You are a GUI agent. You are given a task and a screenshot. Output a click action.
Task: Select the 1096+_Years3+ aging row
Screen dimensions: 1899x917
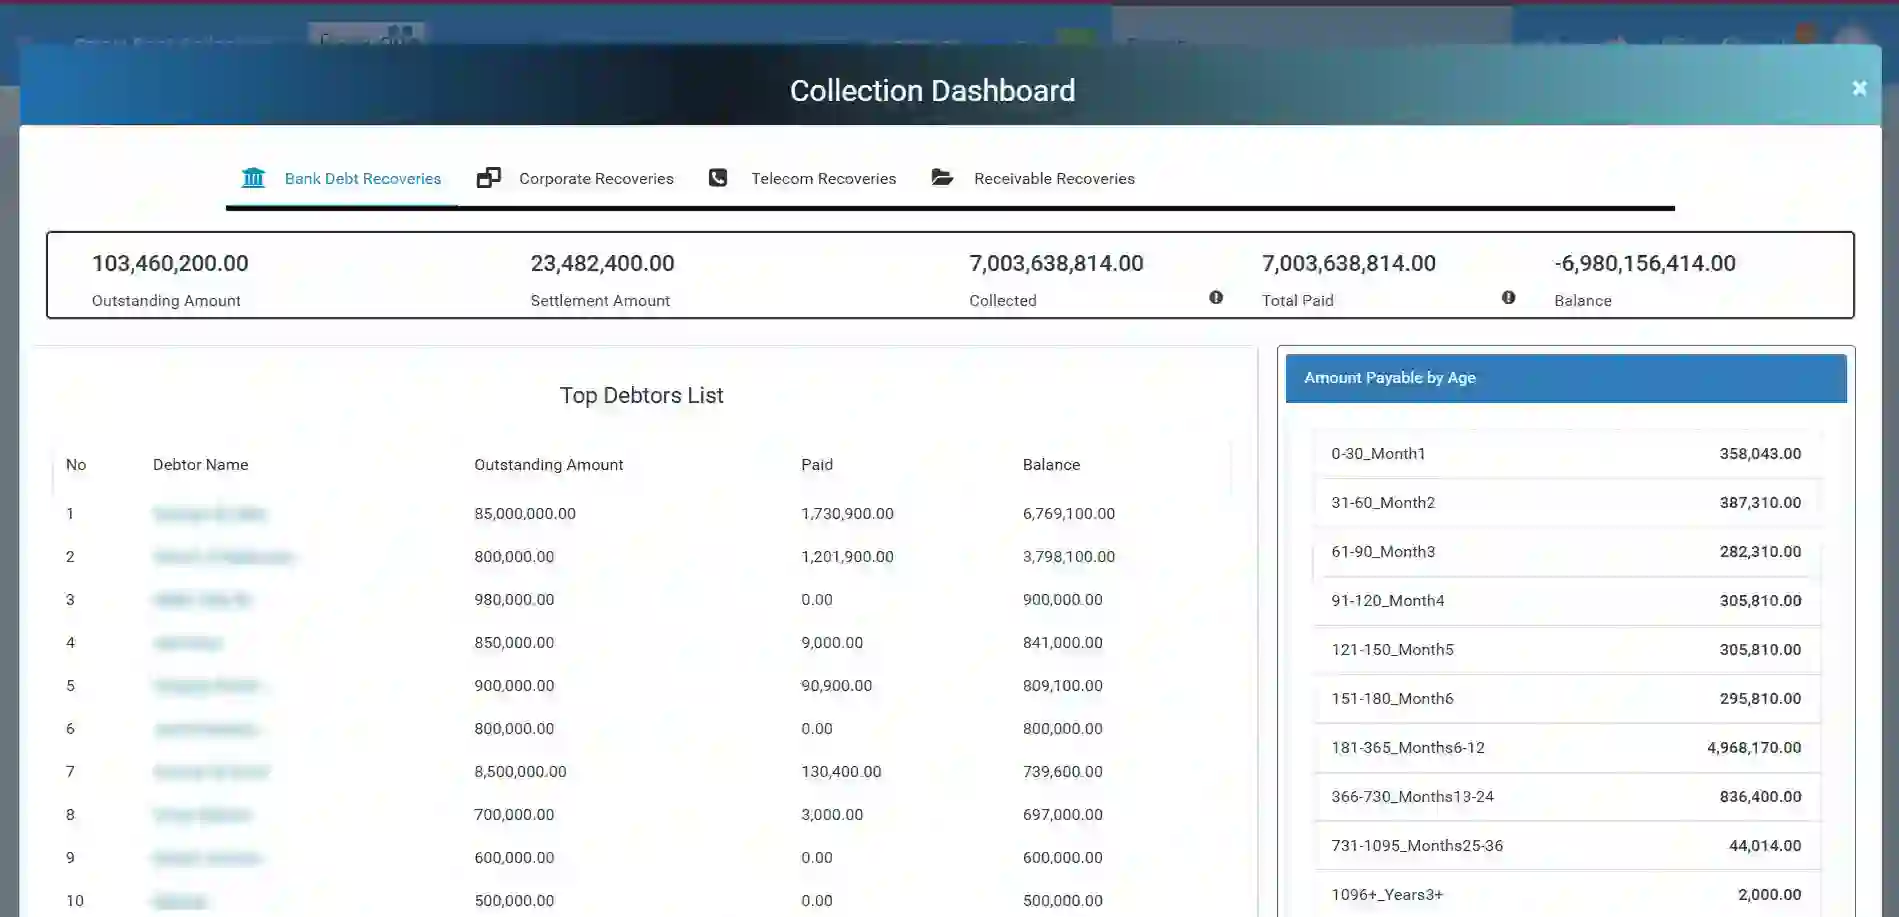[x=1565, y=894]
